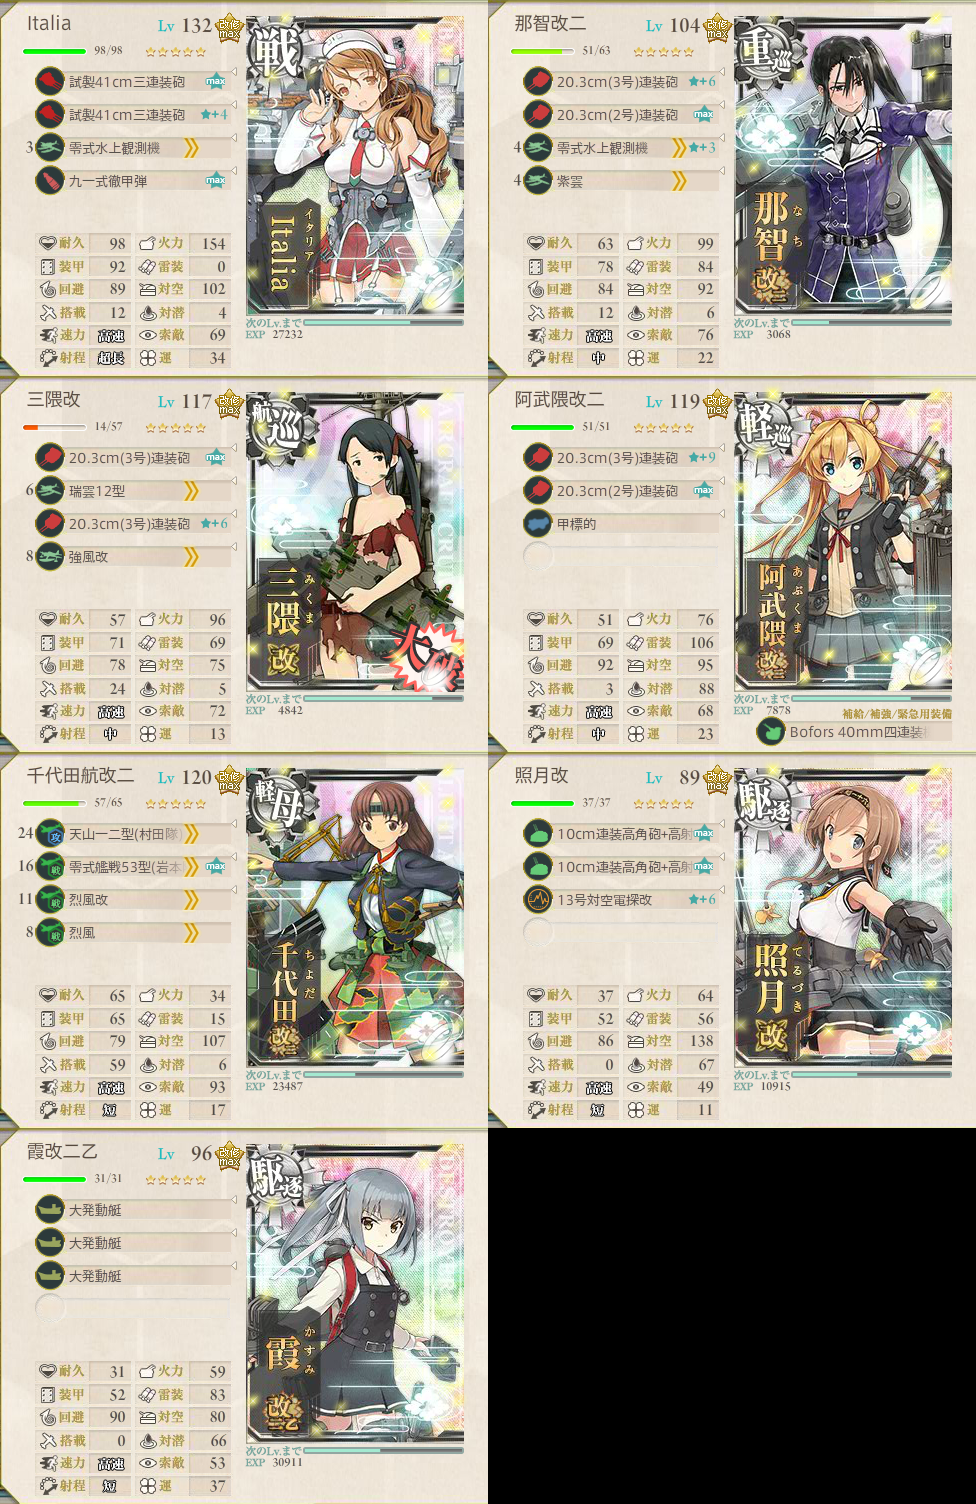Click the green Bofors 40mm reinforcement slot icon
This screenshot has height=1504, width=976.
[770, 731]
